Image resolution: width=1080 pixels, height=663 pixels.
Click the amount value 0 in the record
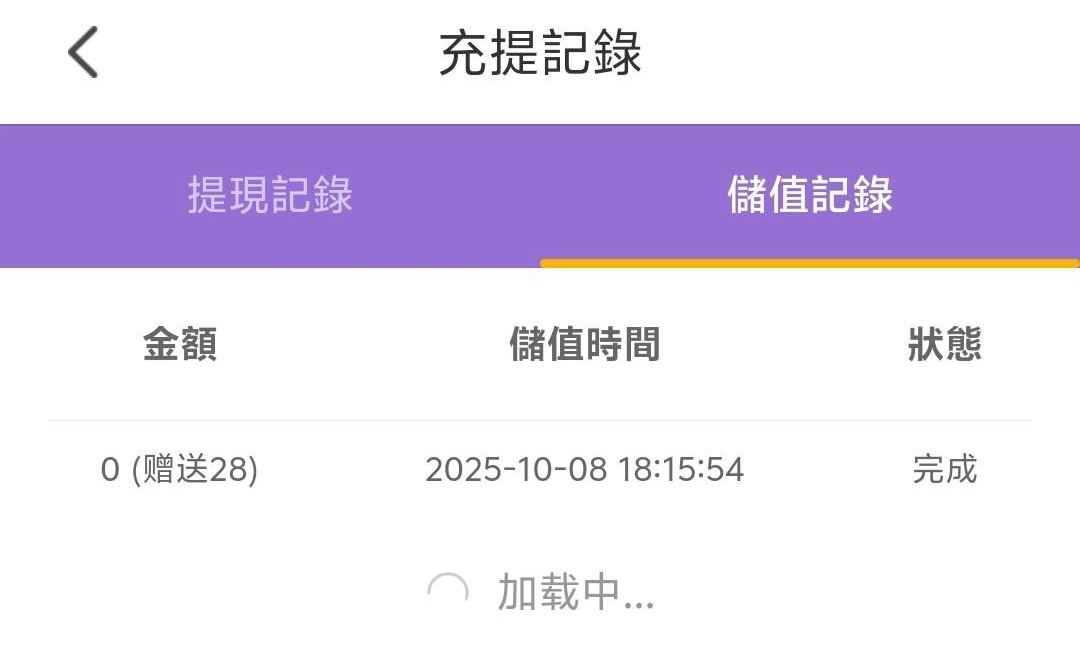[x=110, y=470]
